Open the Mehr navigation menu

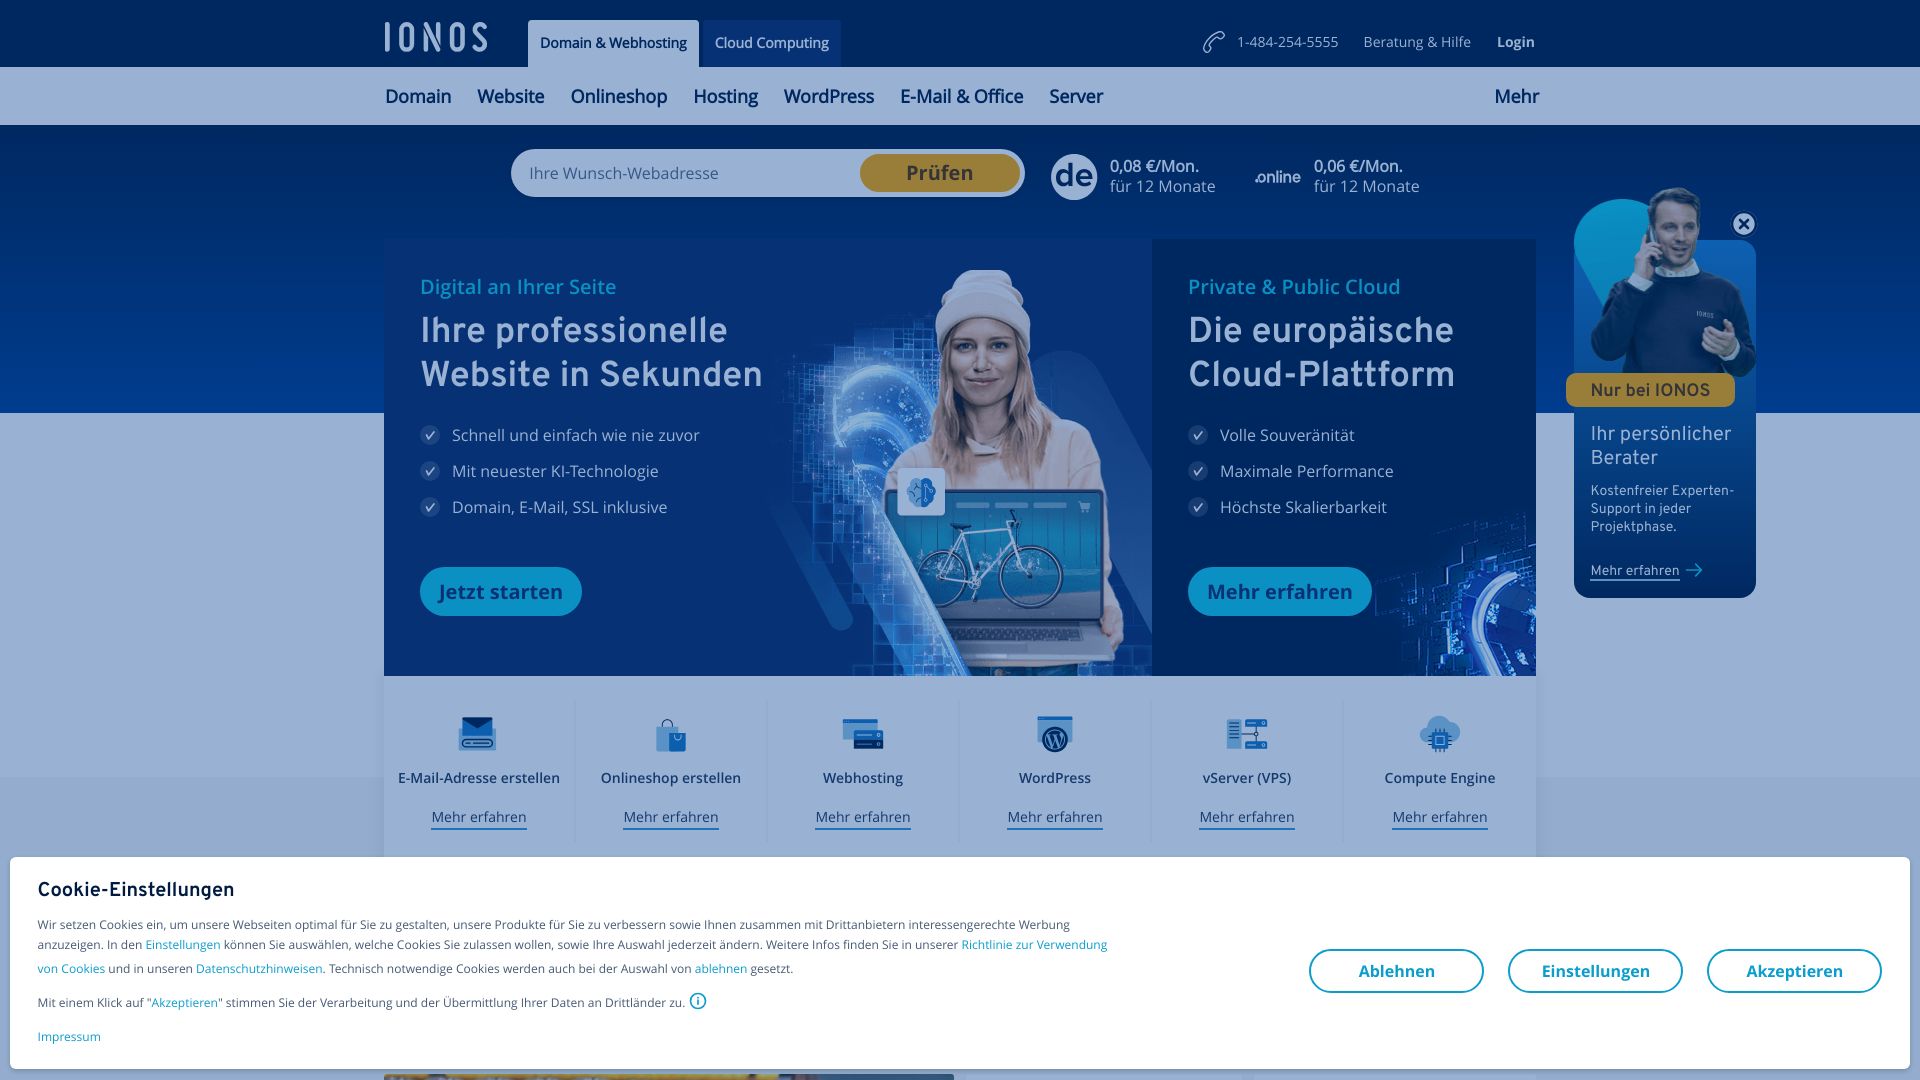[x=1516, y=97]
